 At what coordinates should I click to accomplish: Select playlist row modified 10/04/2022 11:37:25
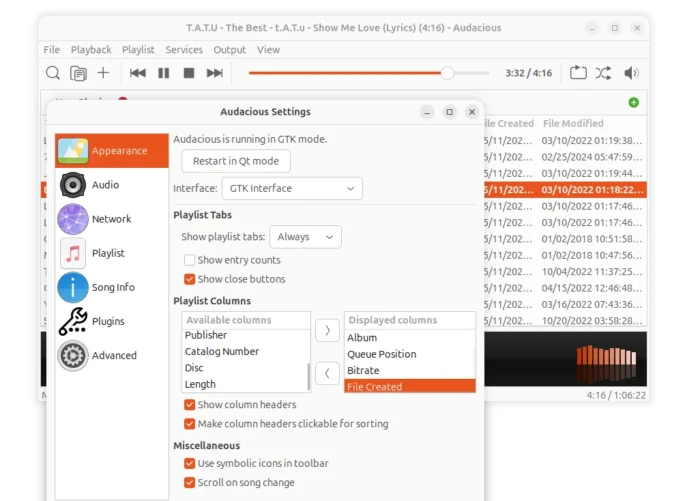pos(565,272)
